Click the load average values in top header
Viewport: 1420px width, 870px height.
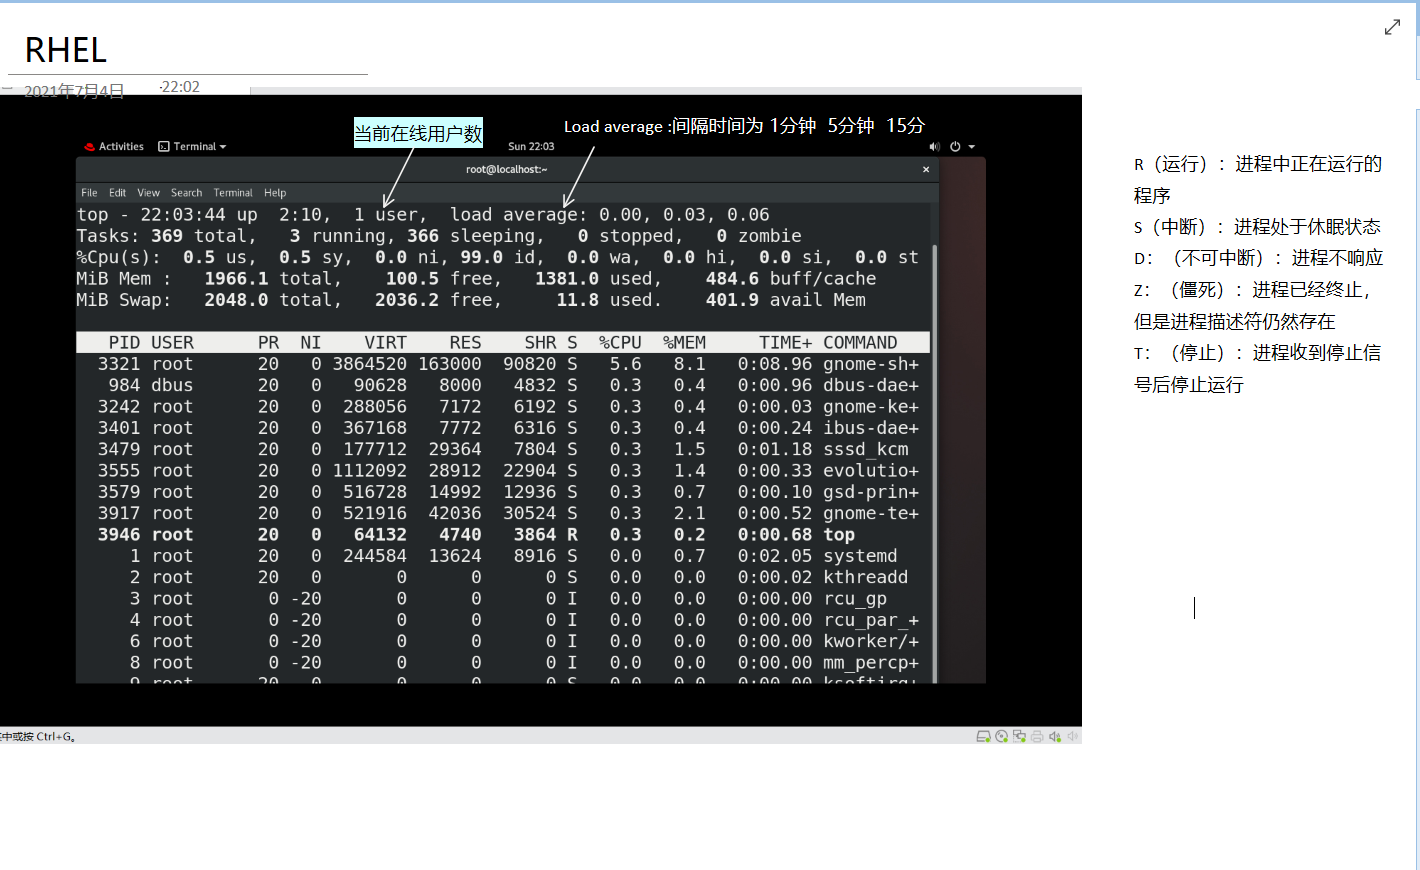(684, 215)
